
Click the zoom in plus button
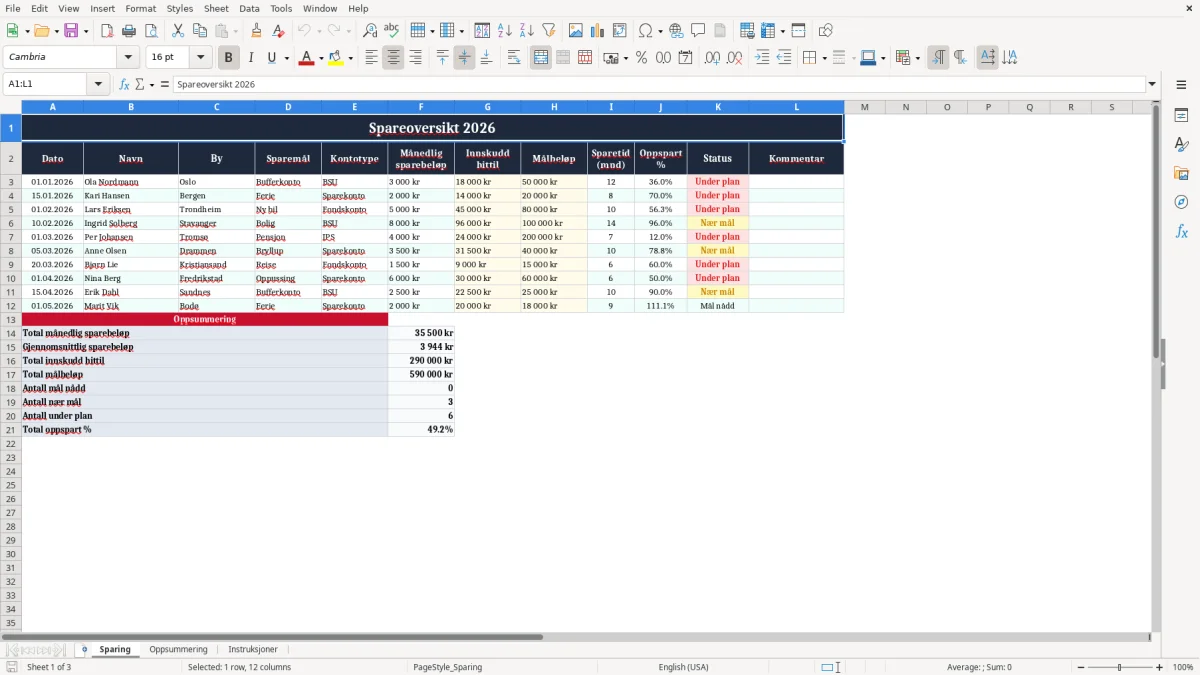point(1159,667)
